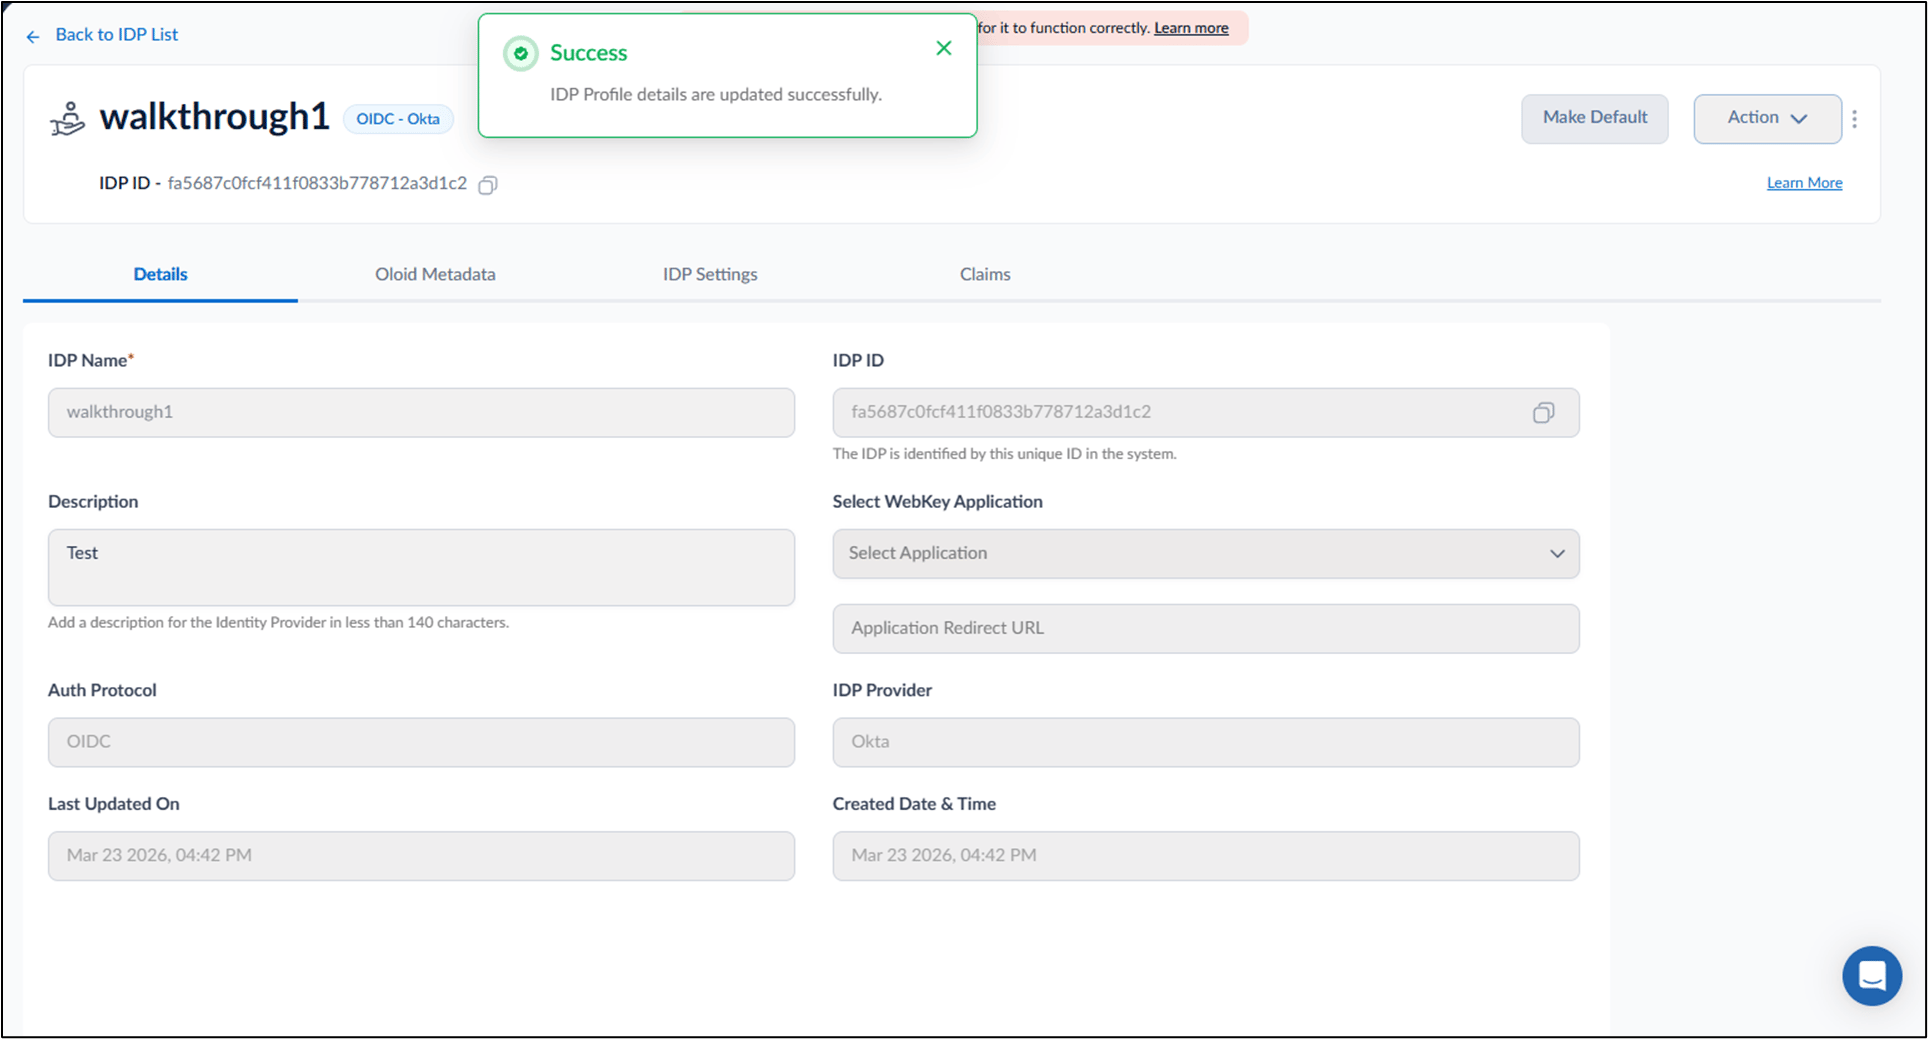Image resolution: width=1928 pixels, height=1039 pixels.
Task: Switch to the IDP Settings tab
Action: pos(710,274)
